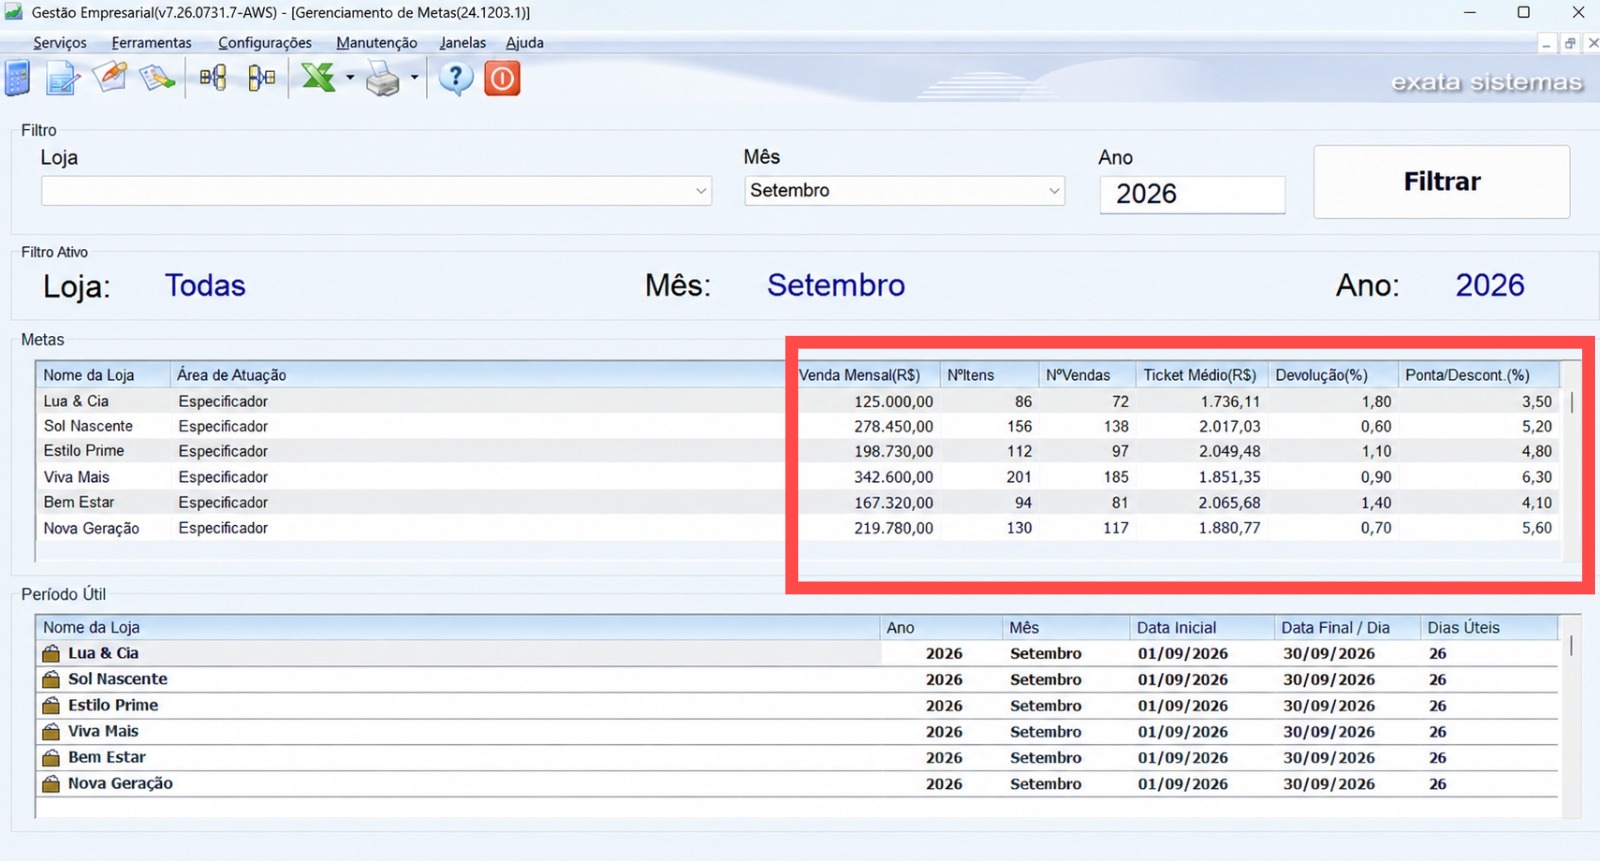
Task: Expand the Excel export dropdown arrow
Action: point(350,77)
